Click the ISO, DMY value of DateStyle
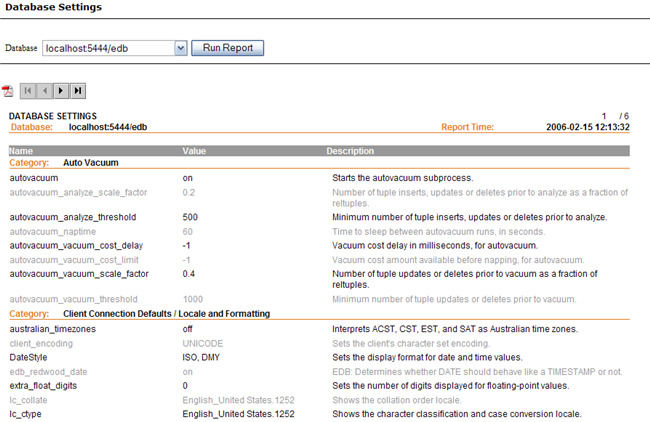Screen dimensions: 650x422 (x=201, y=357)
